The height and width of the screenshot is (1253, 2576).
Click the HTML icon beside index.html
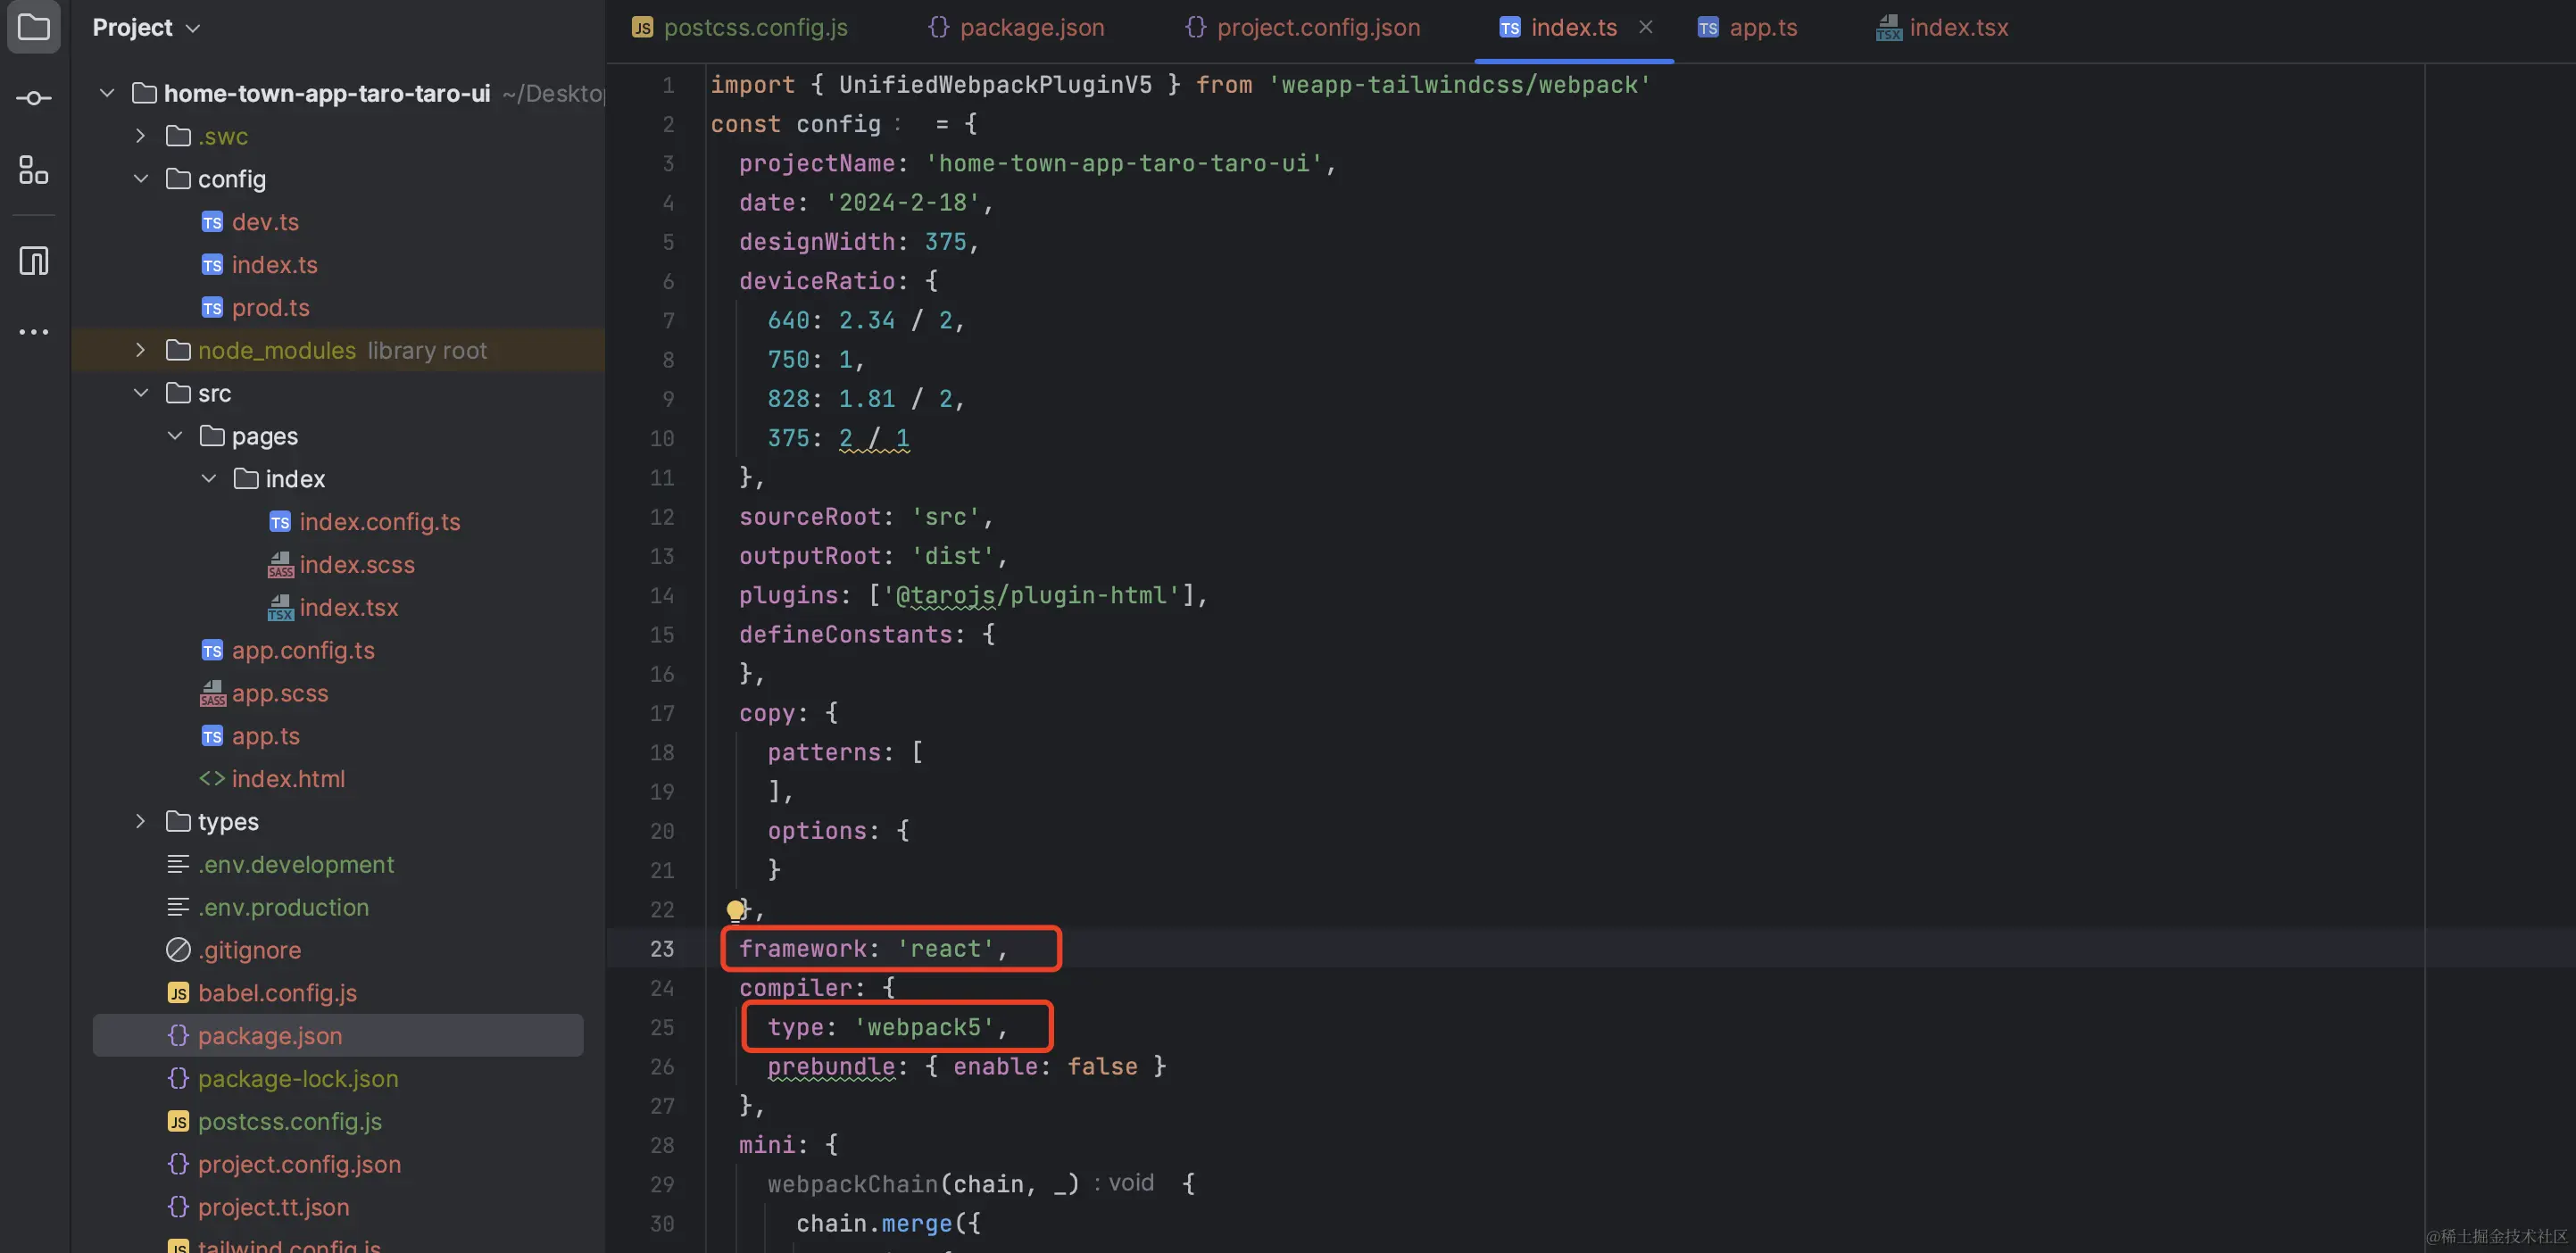213,778
